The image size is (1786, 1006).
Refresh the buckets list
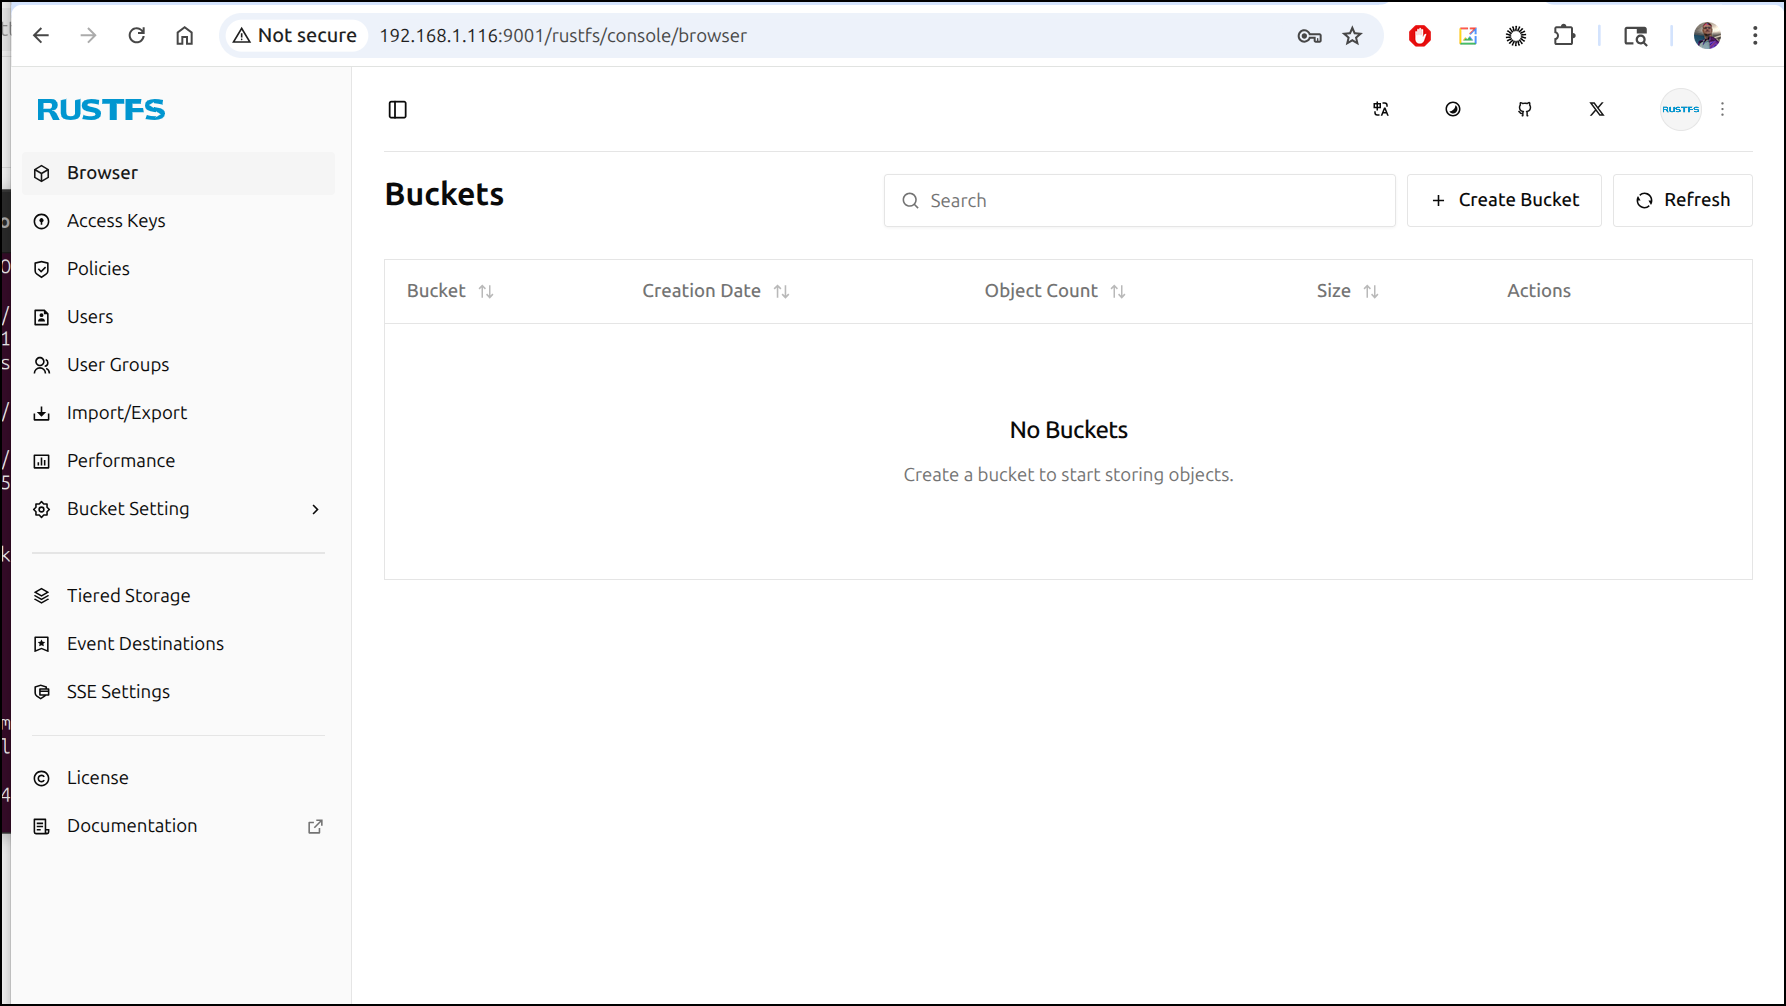[1682, 200]
